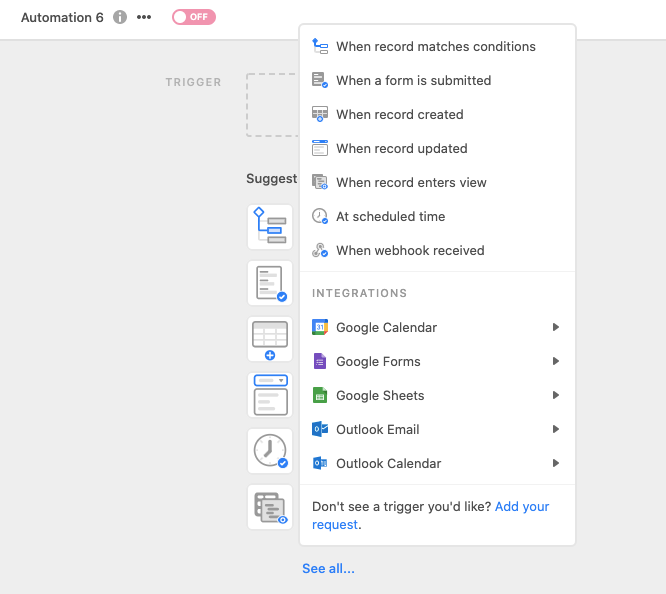Open the three-dot more options menu
666x594 pixels.
(x=144, y=17)
